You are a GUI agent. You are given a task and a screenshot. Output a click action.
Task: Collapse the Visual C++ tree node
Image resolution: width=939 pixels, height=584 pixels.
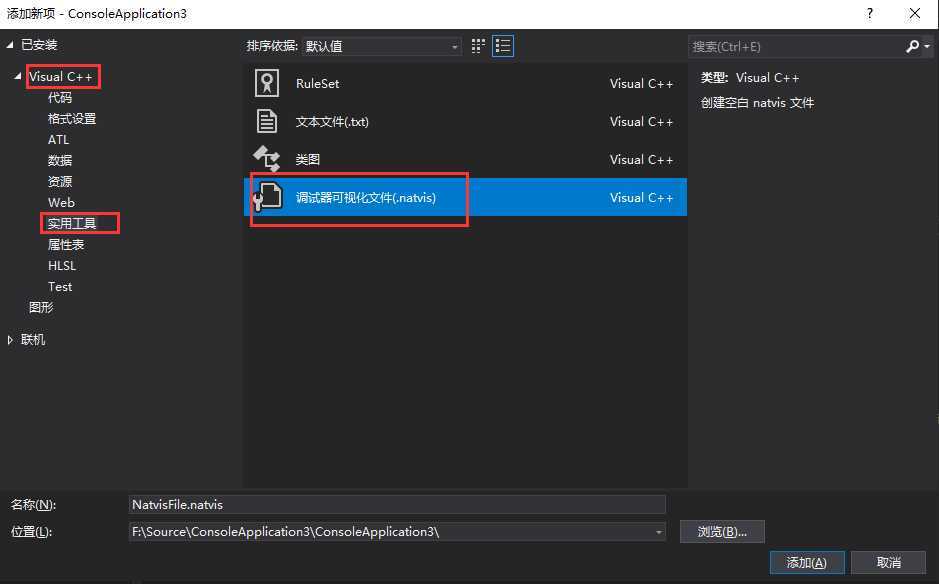point(17,76)
